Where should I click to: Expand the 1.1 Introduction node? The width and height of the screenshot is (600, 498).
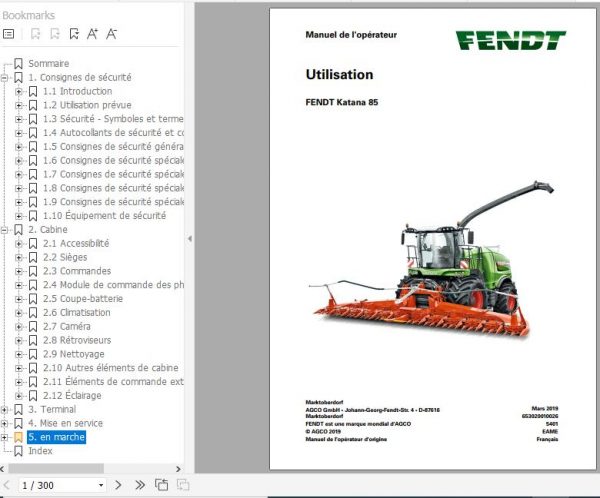(x=18, y=91)
